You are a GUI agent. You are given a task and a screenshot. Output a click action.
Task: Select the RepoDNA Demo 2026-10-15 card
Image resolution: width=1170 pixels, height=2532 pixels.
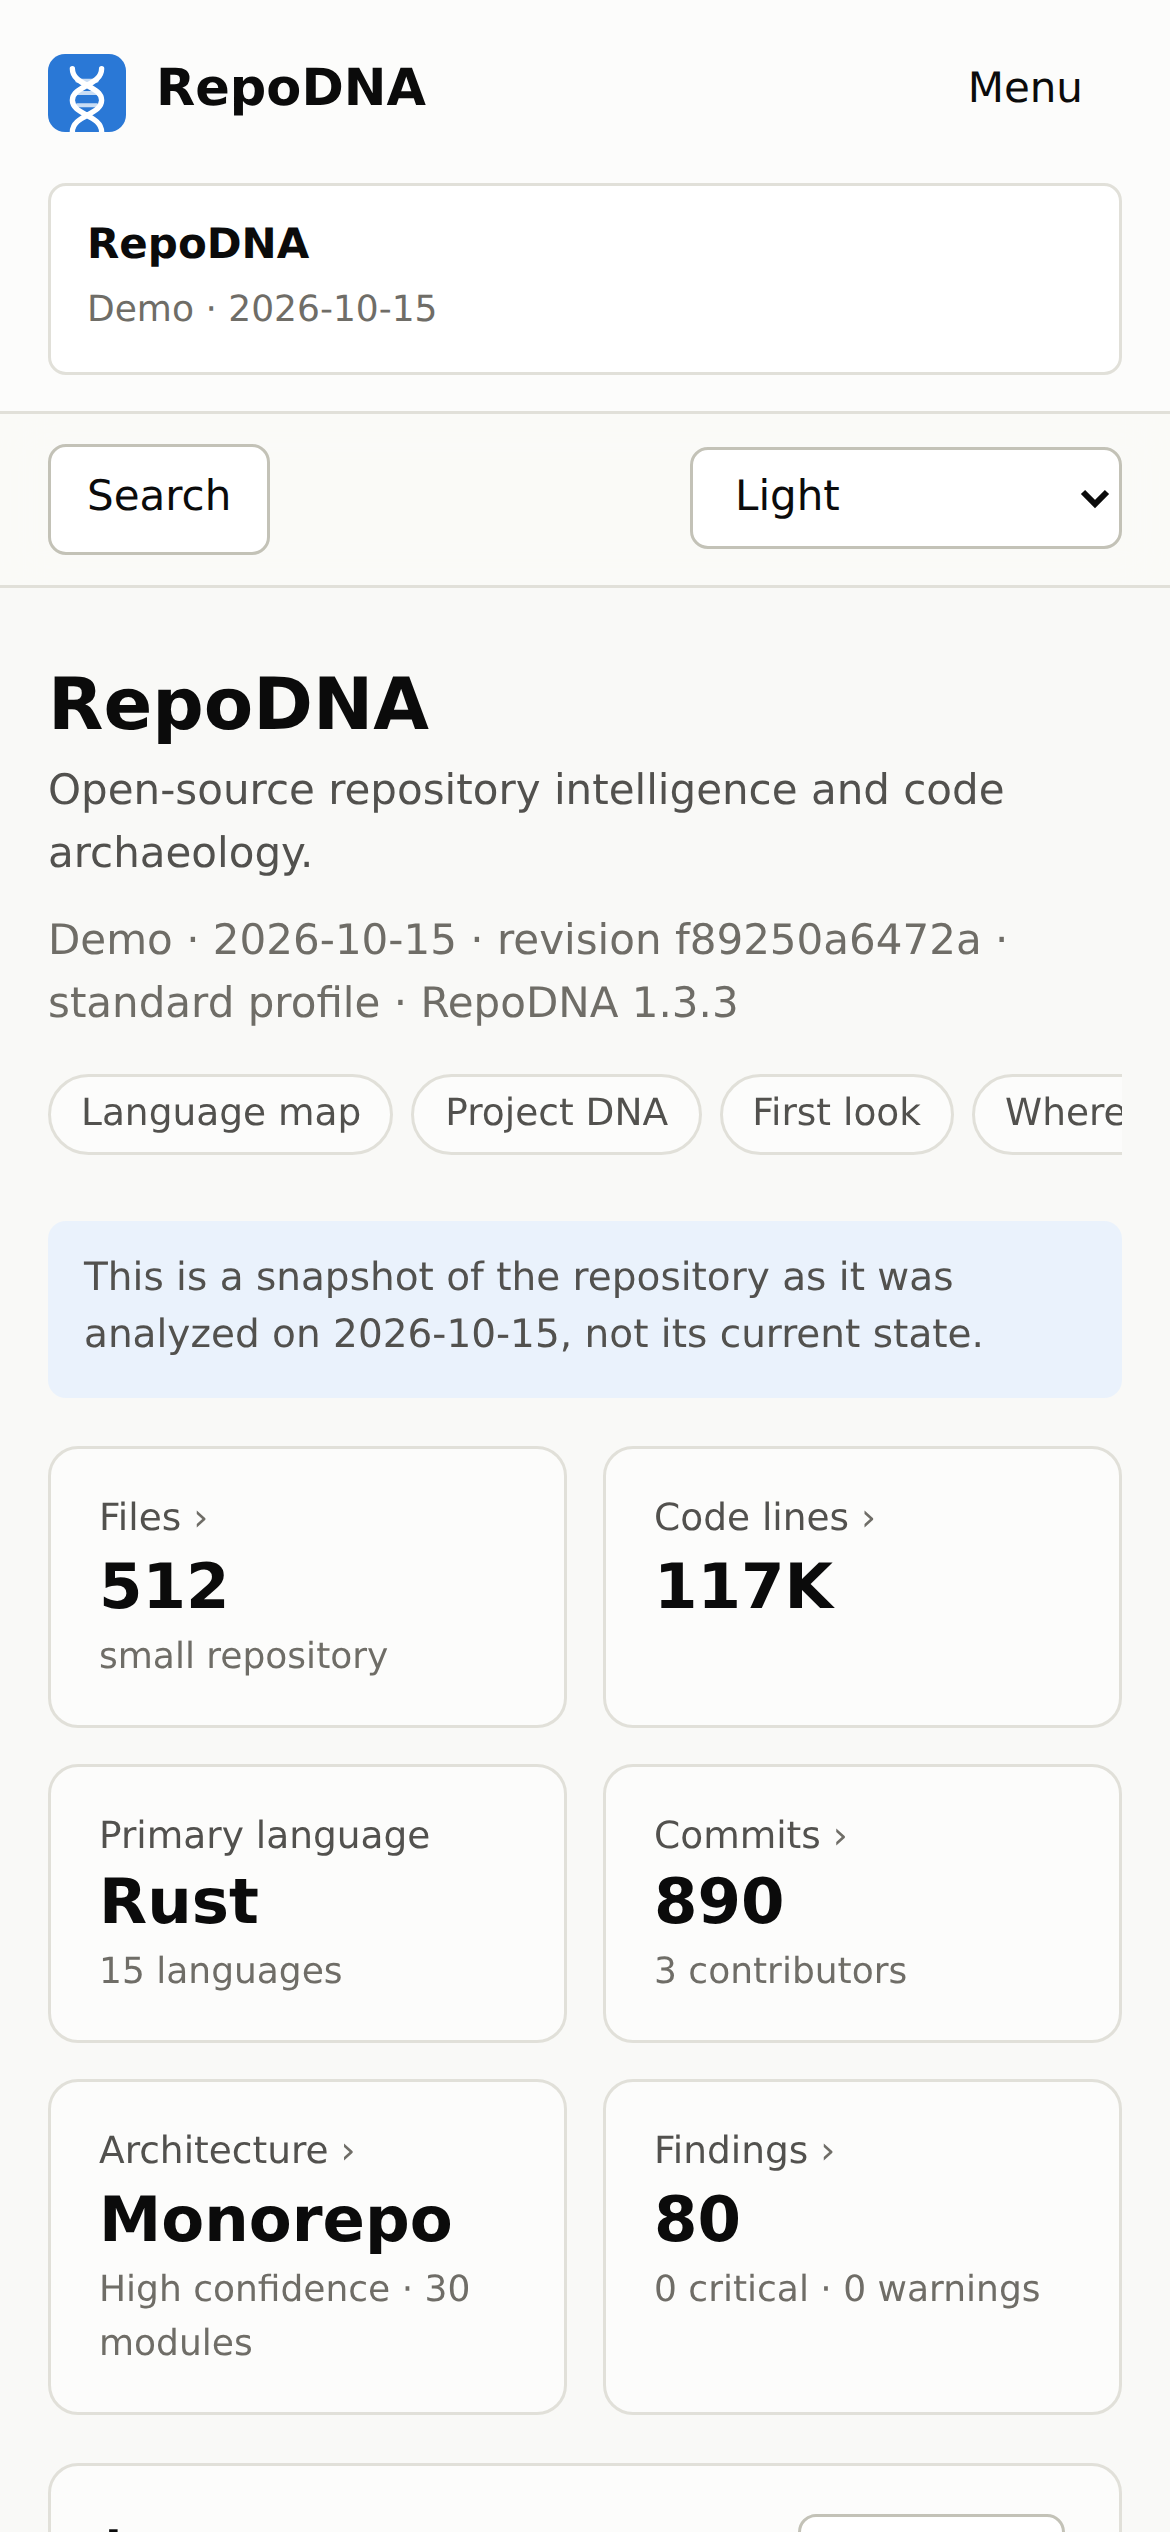585,279
